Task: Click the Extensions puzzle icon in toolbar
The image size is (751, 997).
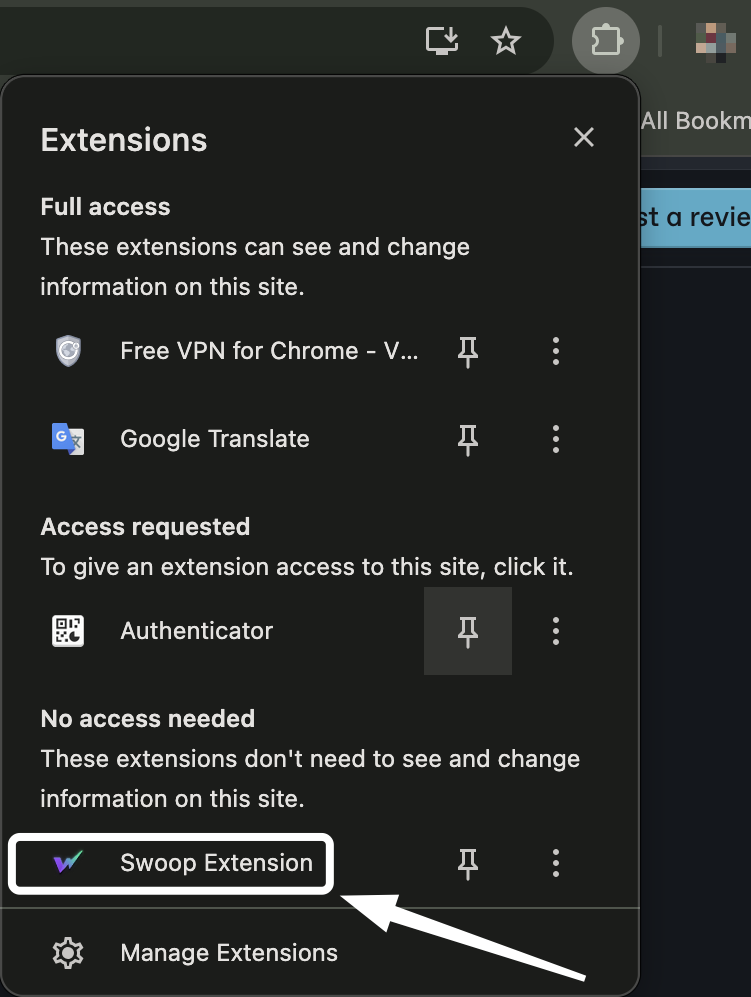Action: (605, 41)
